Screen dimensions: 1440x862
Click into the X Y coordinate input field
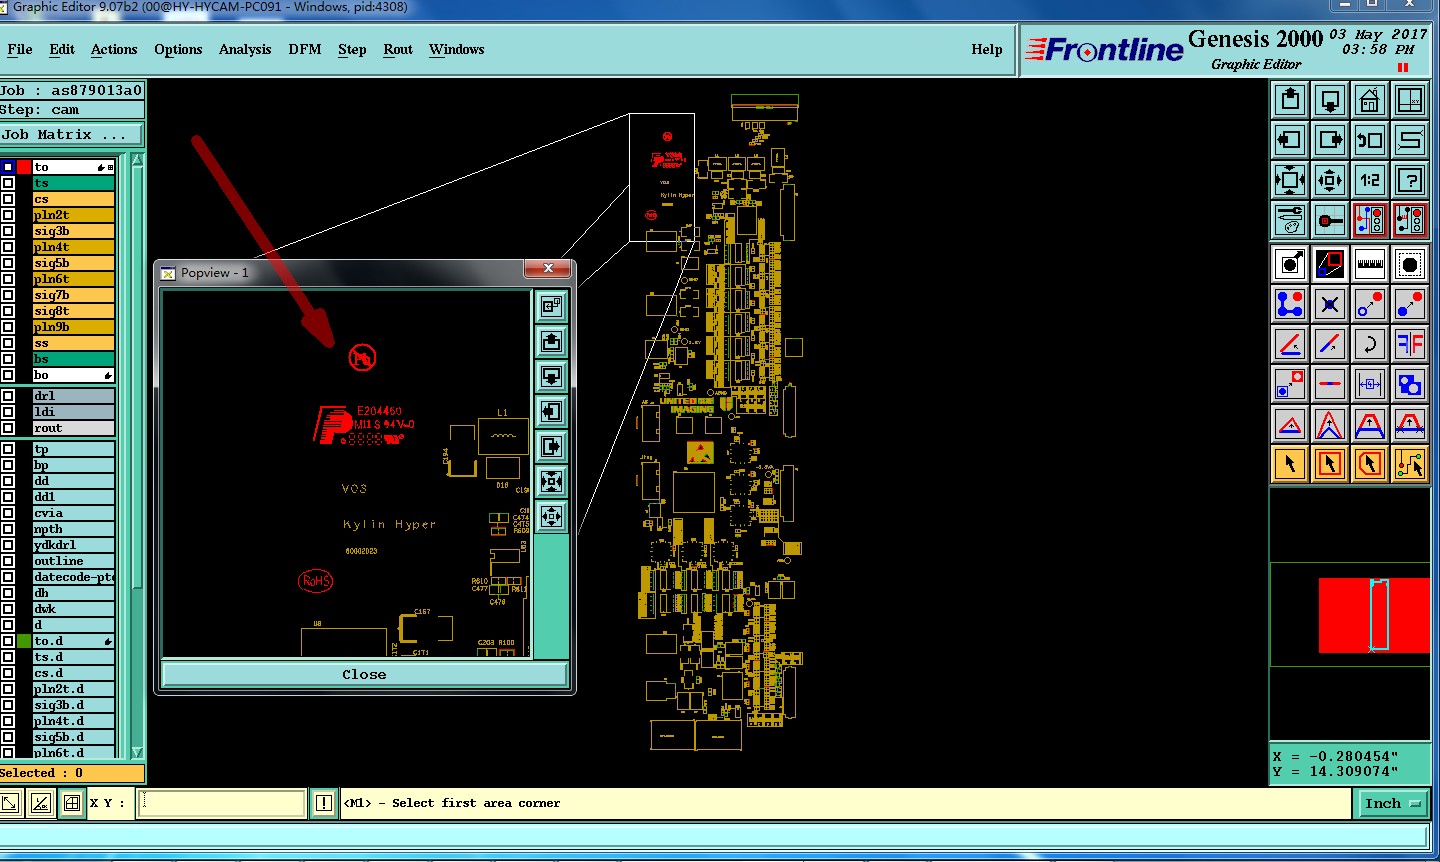(221, 803)
